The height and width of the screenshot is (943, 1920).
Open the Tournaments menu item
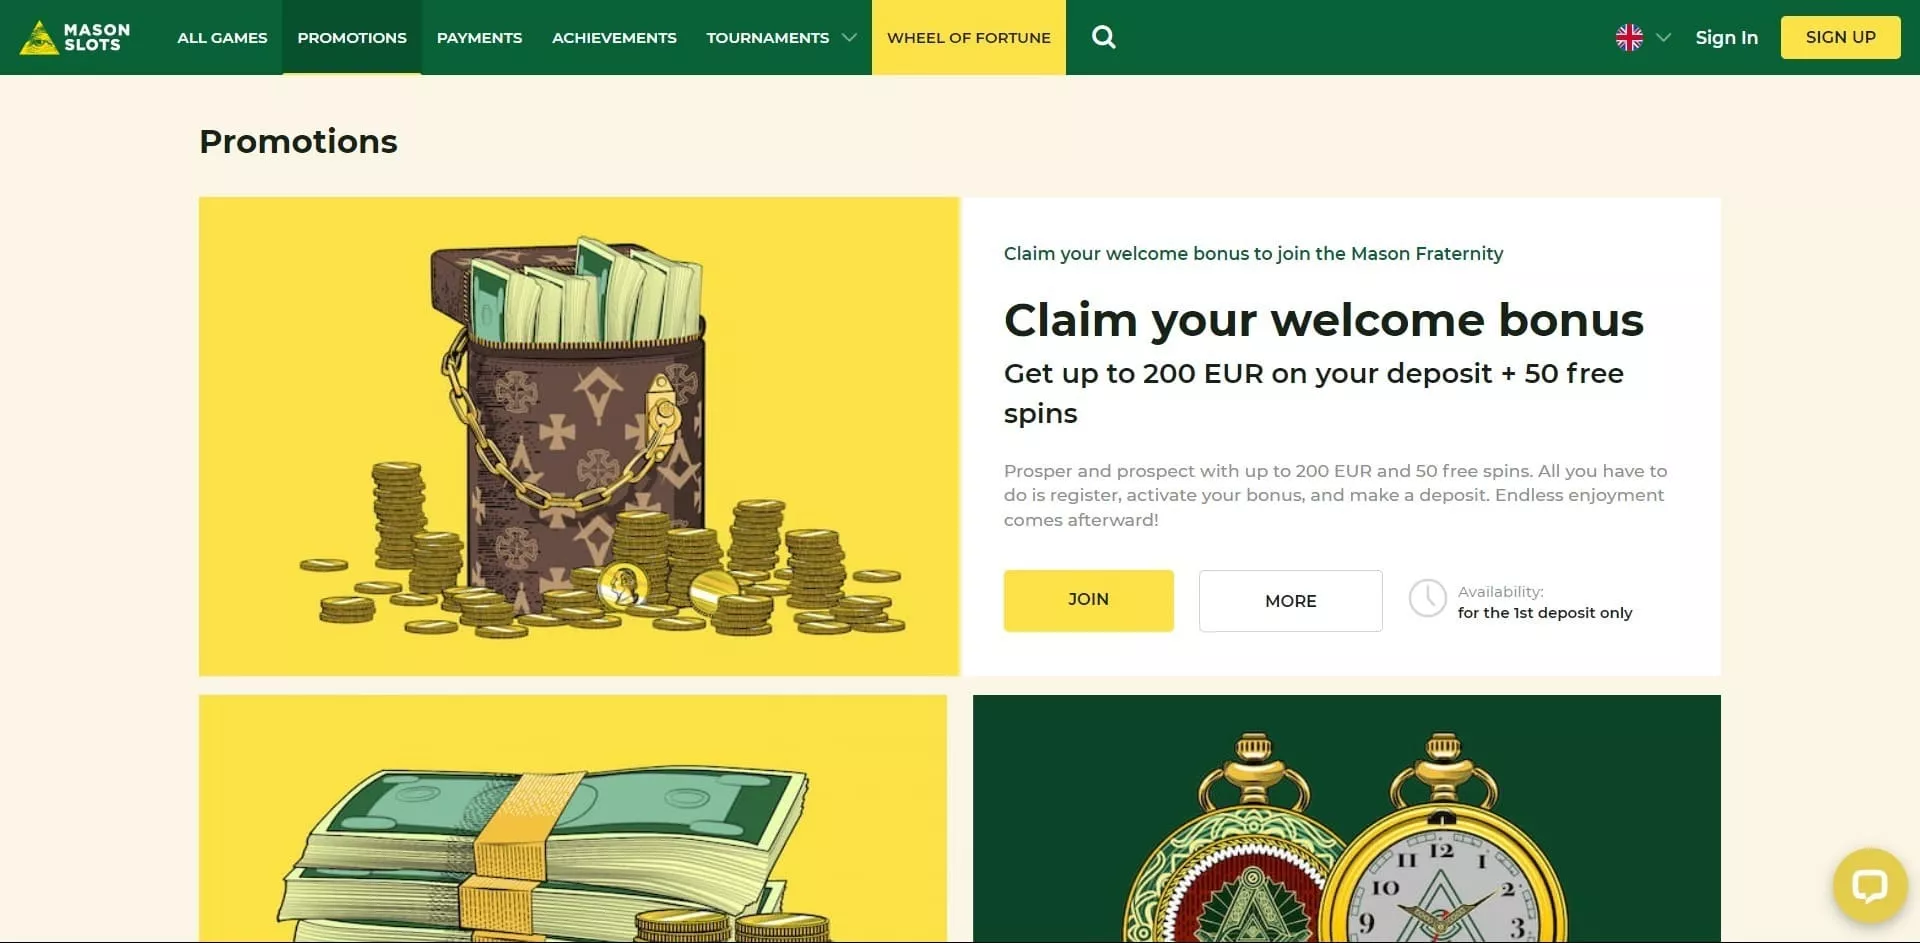[x=767, y=37]
